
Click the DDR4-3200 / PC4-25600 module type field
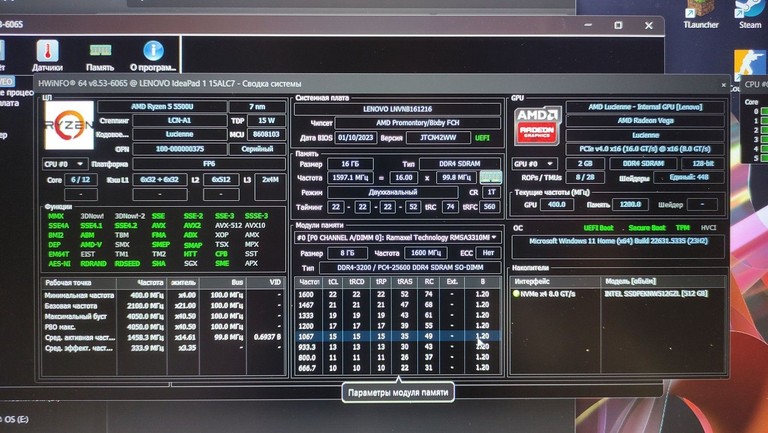(x=410, y=267)
